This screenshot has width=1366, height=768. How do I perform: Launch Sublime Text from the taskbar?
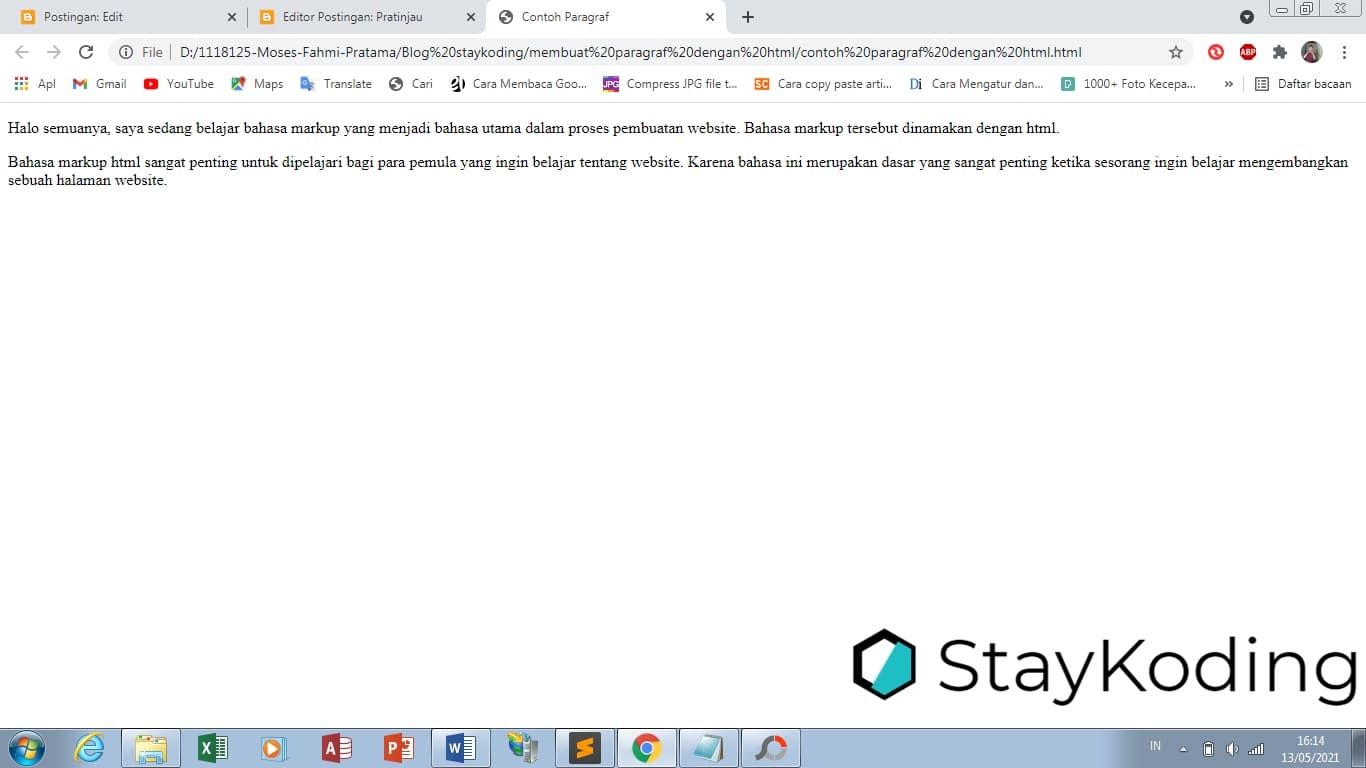[584, 747]
